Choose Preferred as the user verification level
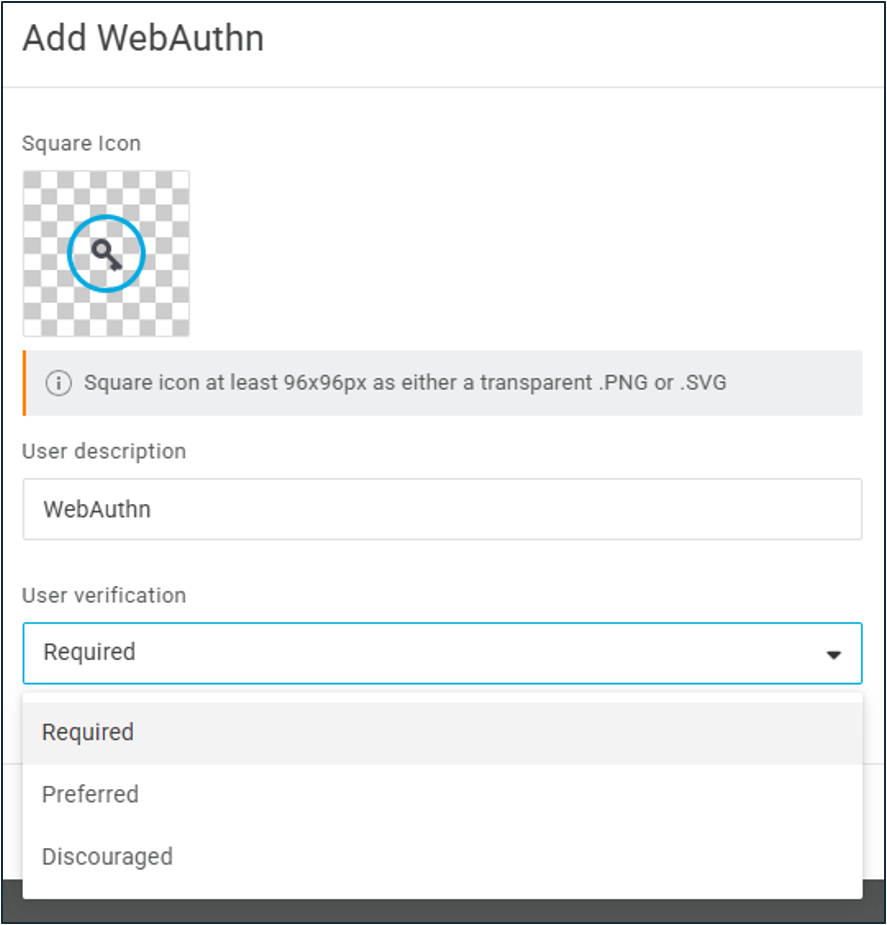The image size is (887, 925). [90, 794]
